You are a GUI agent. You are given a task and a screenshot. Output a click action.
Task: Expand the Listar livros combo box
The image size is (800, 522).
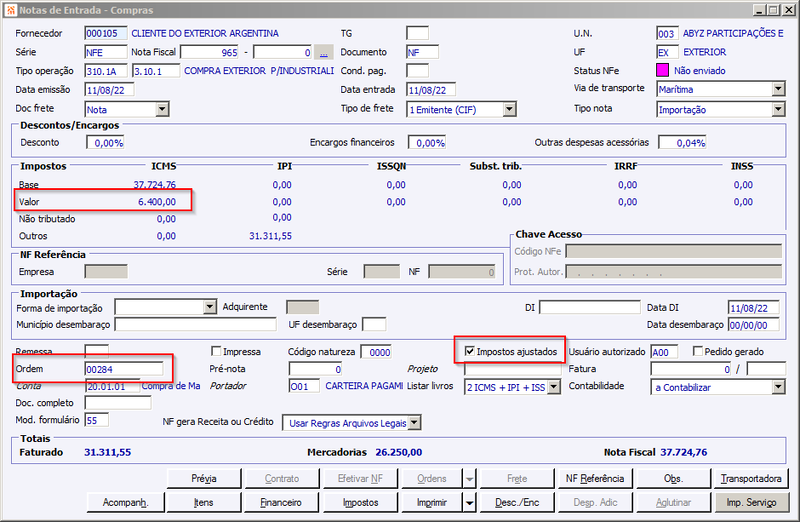point(554,387)
